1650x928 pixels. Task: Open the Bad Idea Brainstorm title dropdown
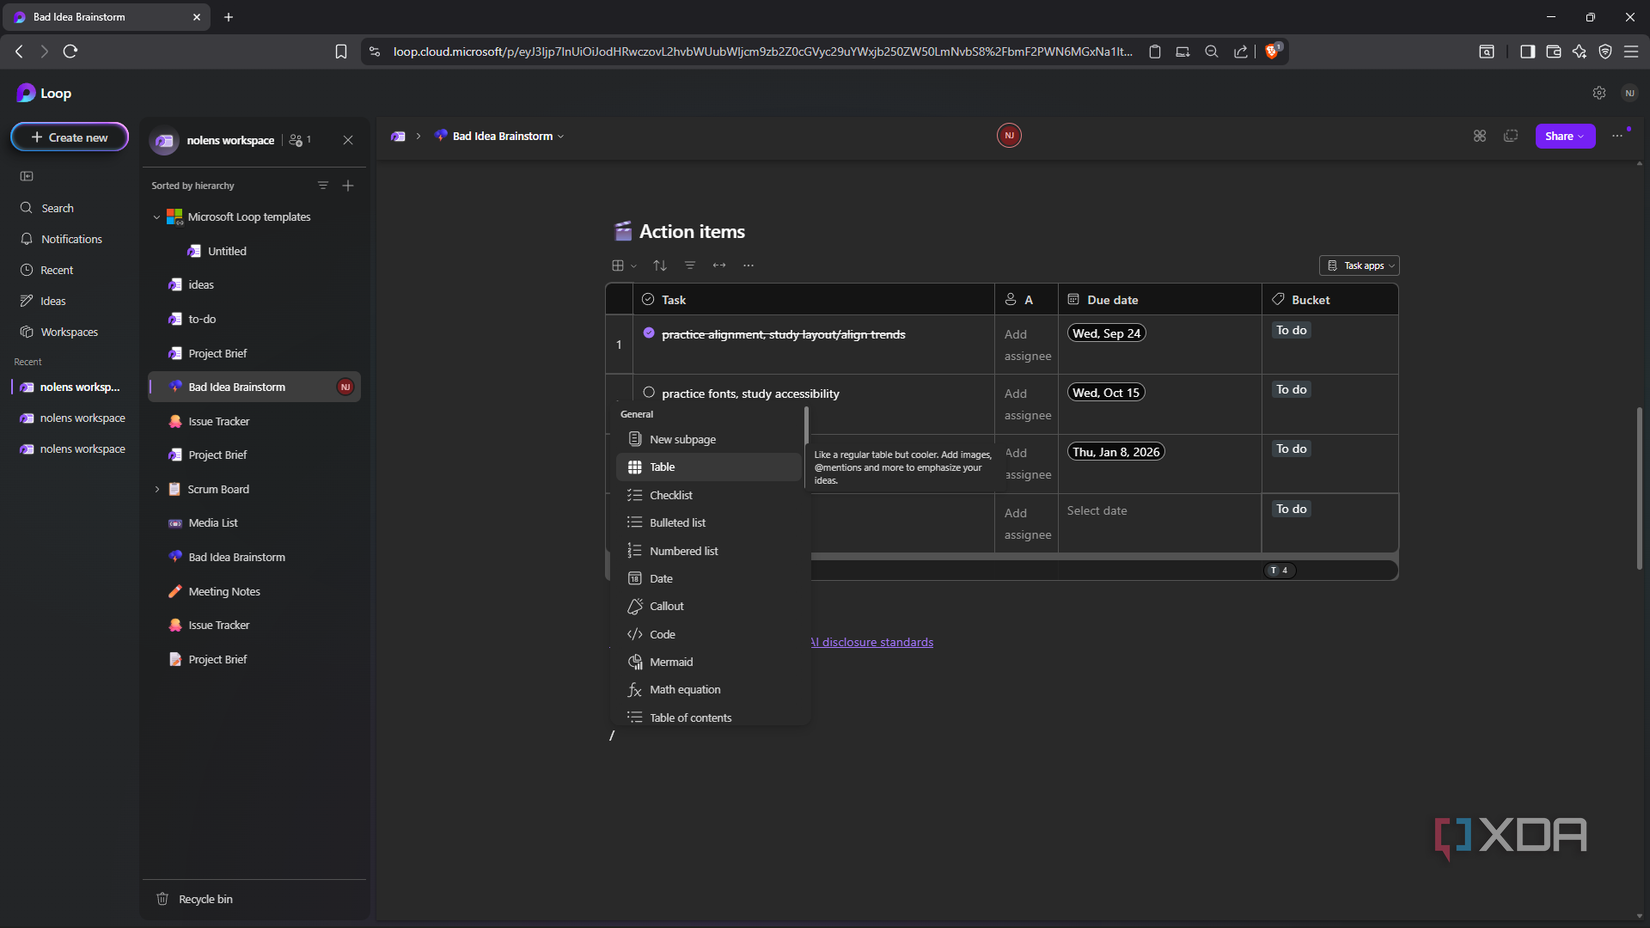tap(561, 136)
